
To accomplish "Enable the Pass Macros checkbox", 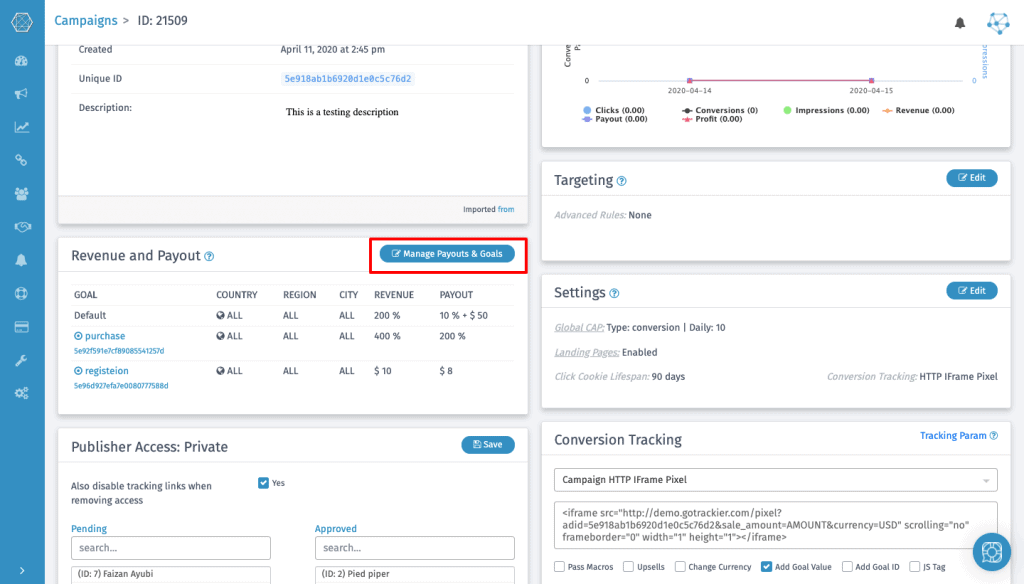I will tap(560, 567).
